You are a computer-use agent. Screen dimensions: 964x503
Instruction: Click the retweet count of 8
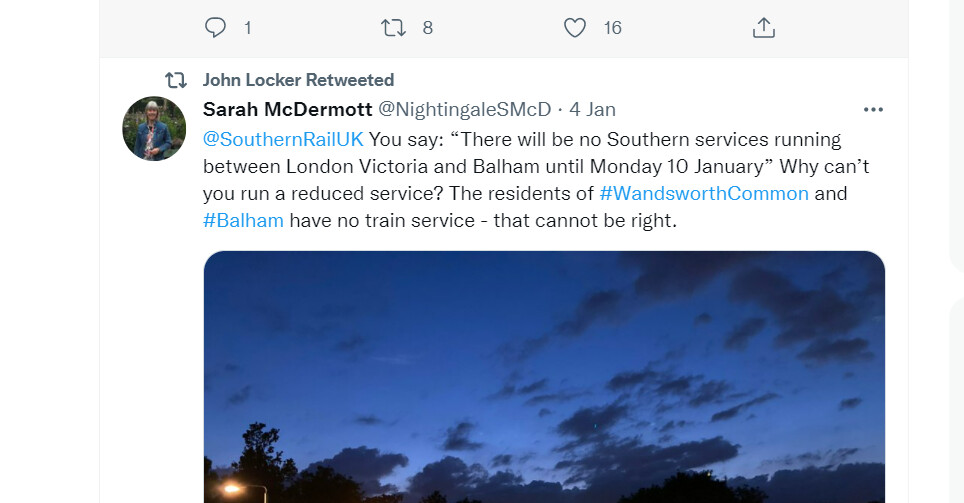click(427, 28)
